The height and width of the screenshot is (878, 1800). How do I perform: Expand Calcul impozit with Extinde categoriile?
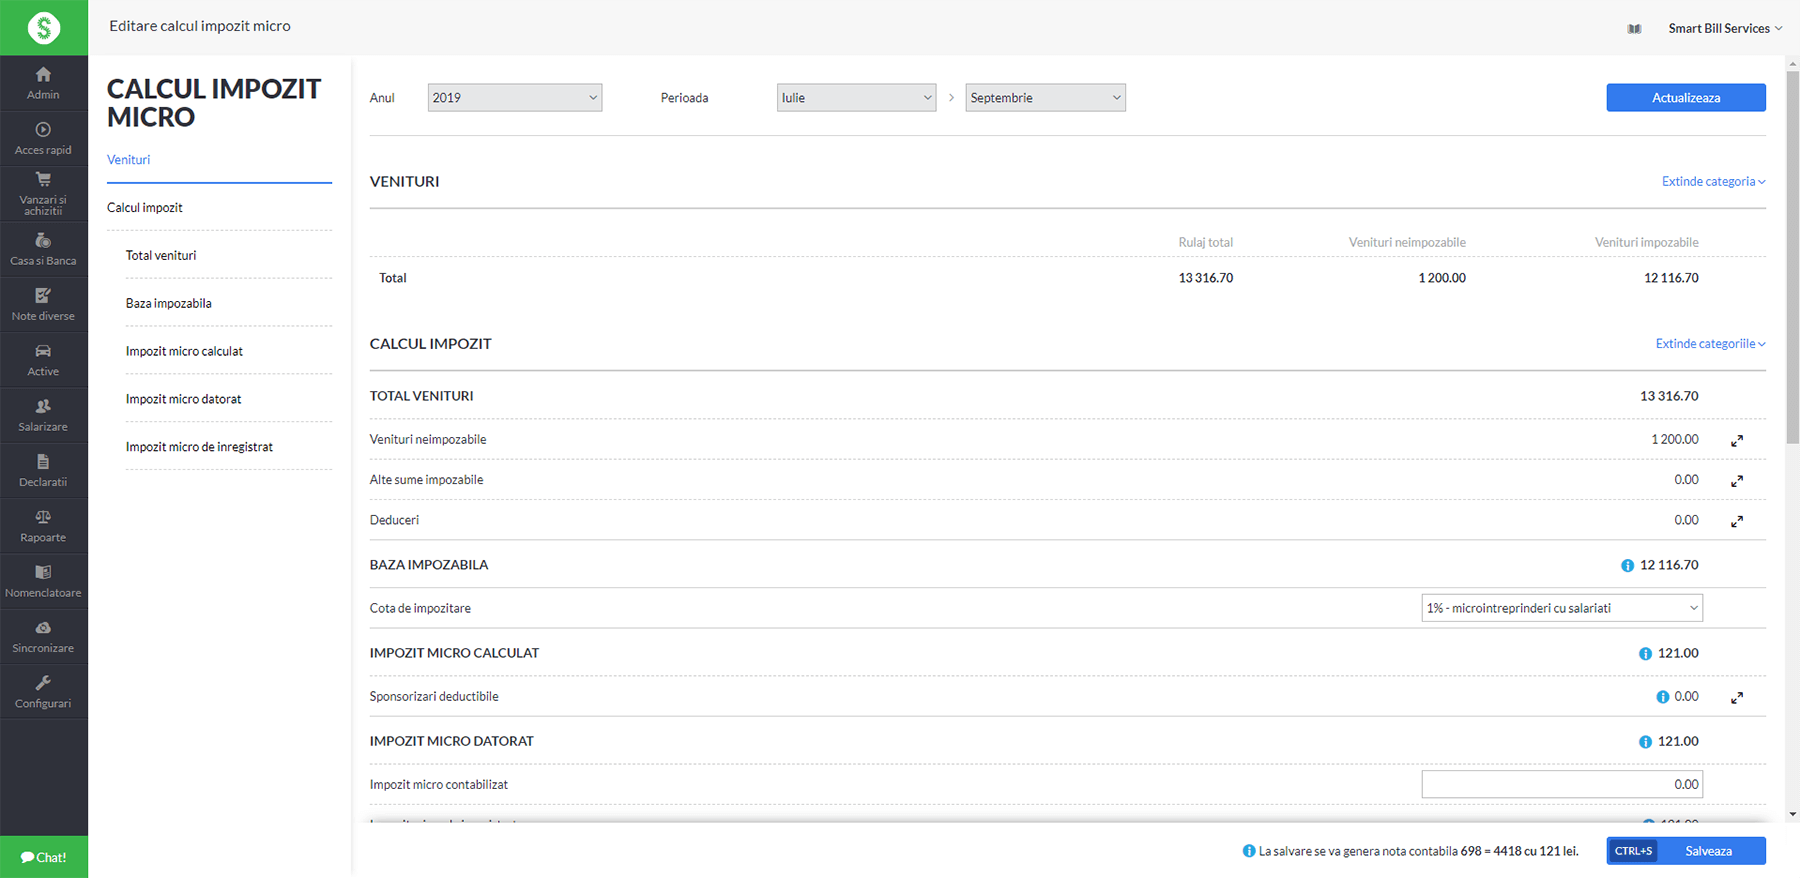click(1710, 344)
